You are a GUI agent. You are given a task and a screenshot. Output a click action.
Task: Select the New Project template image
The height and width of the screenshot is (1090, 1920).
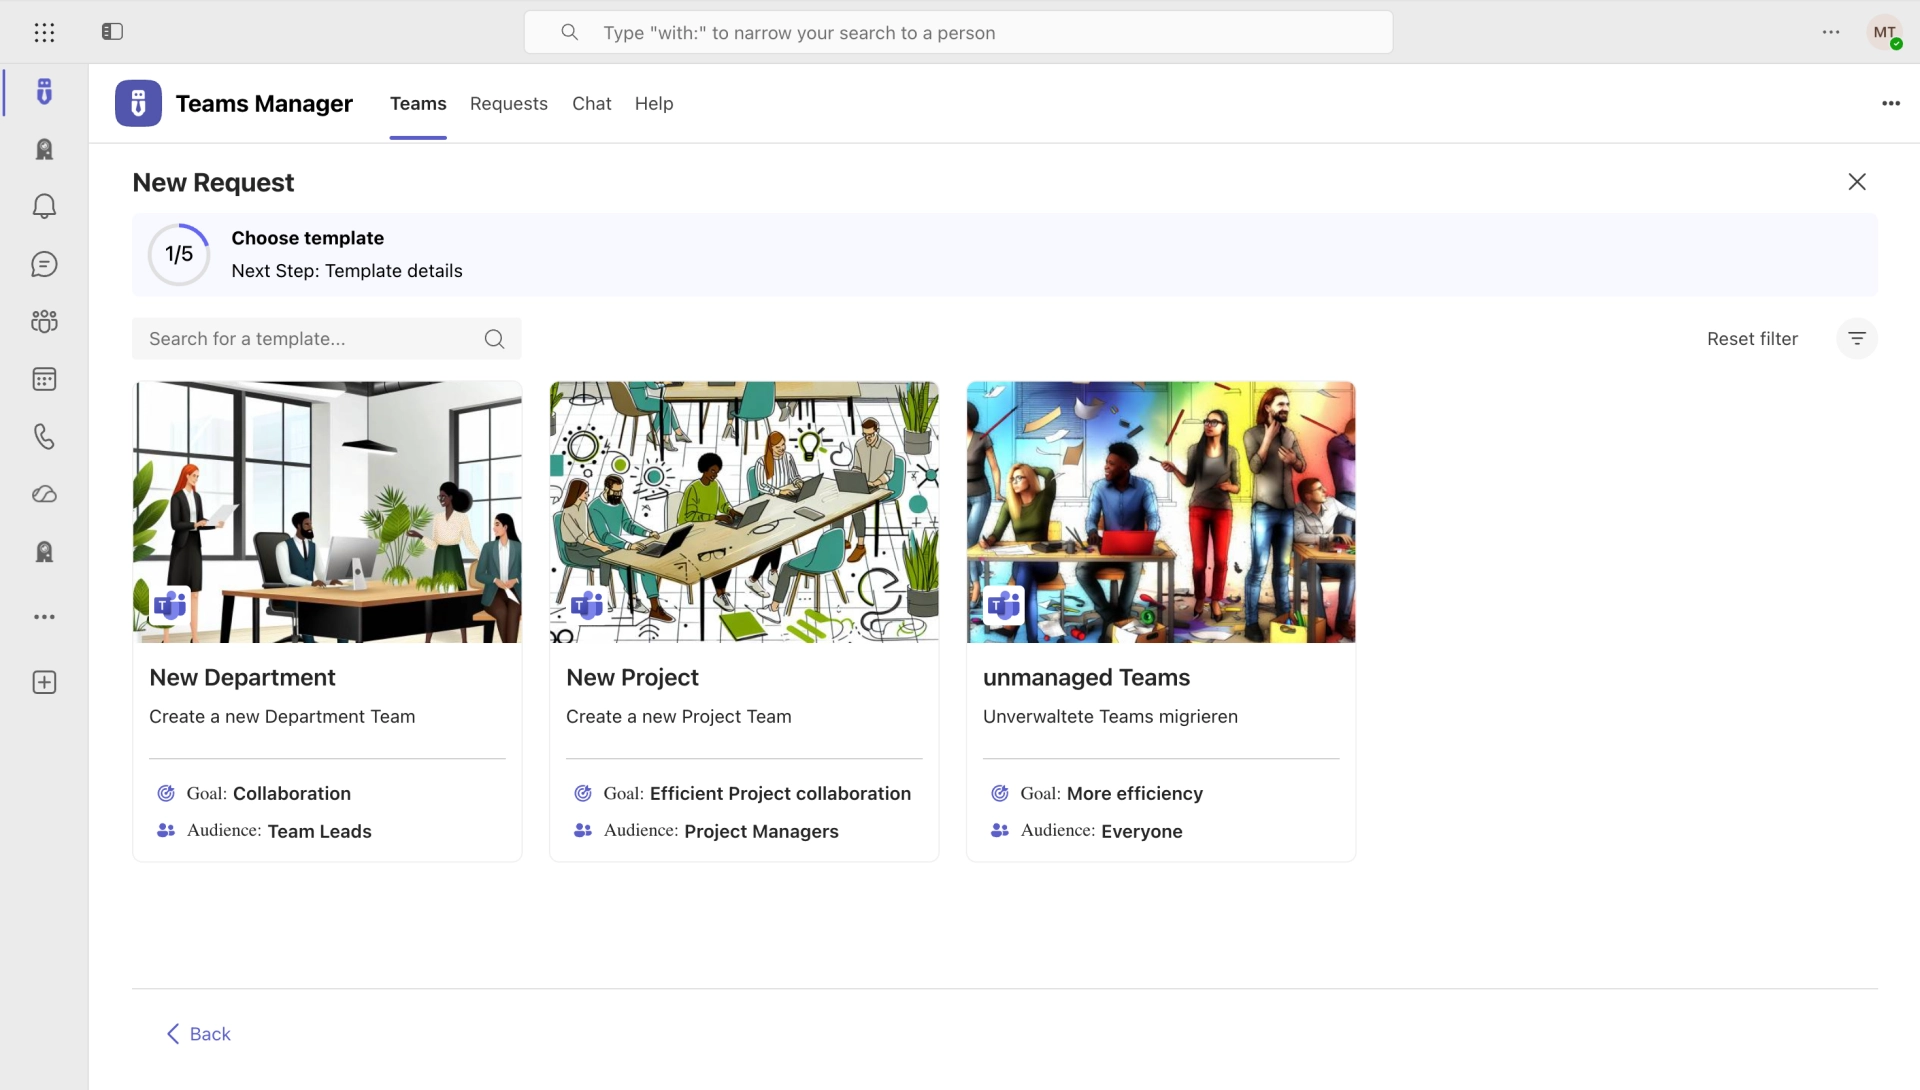pyautogui.click(x=744, y=512)
